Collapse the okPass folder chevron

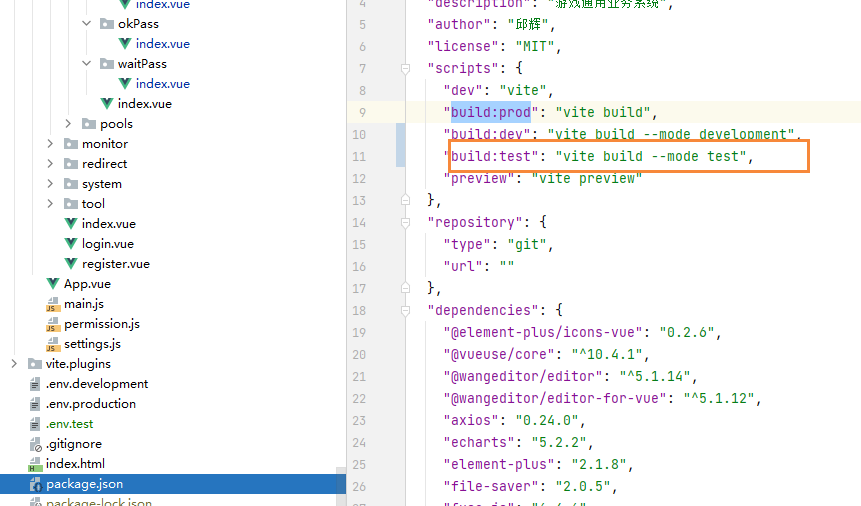86,24
